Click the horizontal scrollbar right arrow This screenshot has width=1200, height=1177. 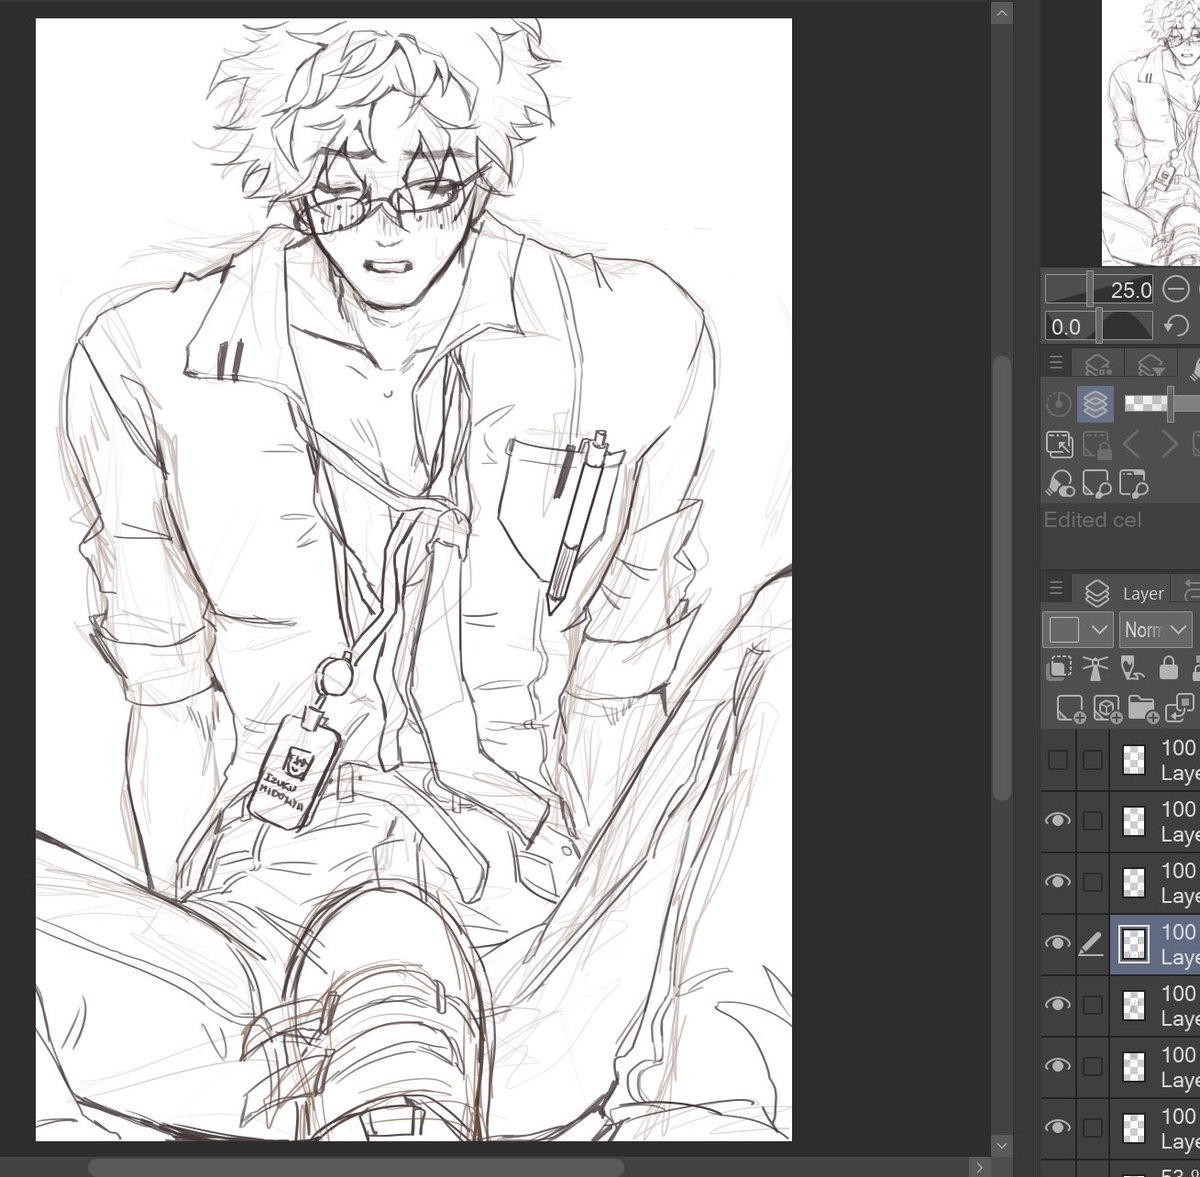pos(978,1167)
